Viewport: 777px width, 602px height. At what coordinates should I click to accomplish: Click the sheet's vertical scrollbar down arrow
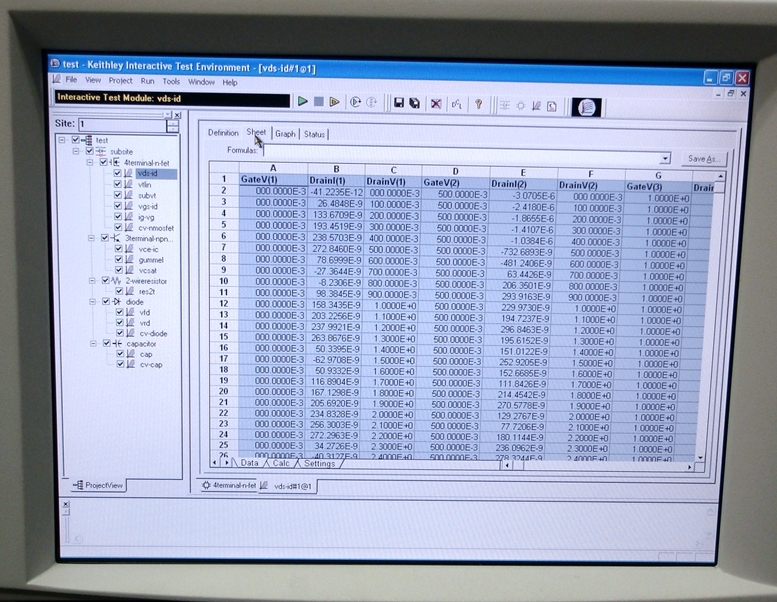[700, 457]
